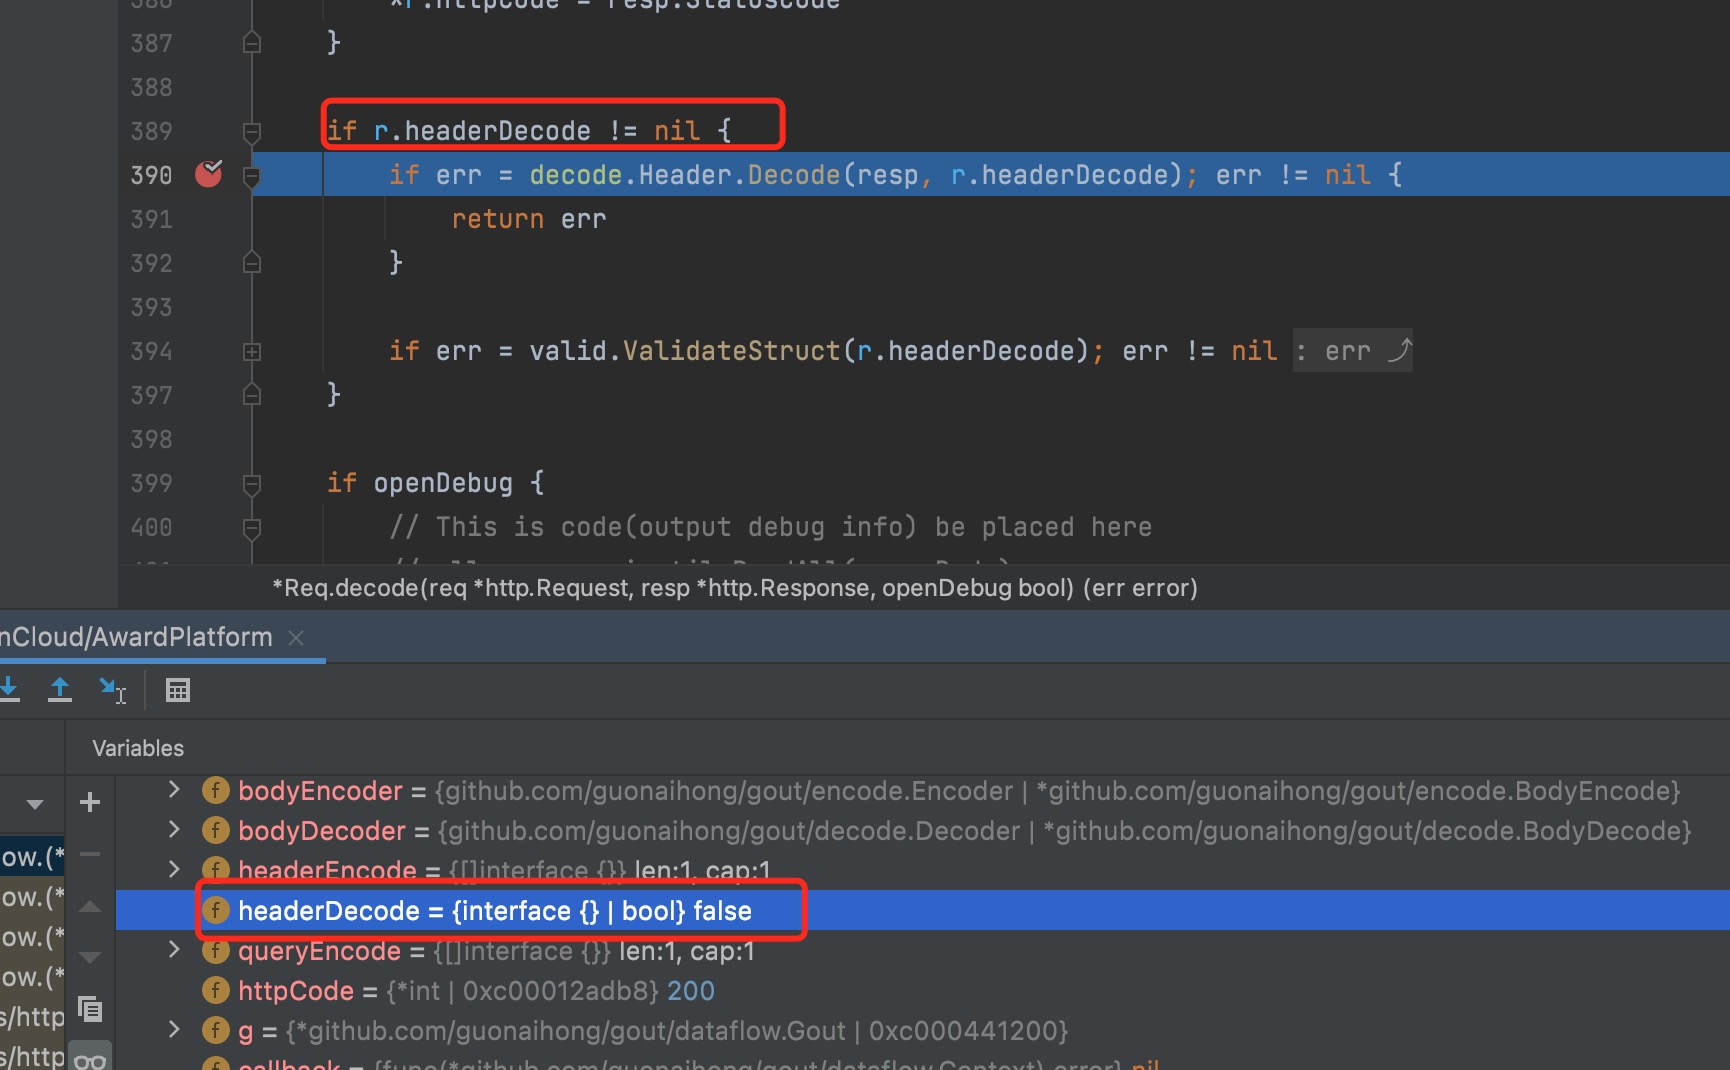
Task: Click the step out icon (blue up arrow)
Action: pos(59,689)
